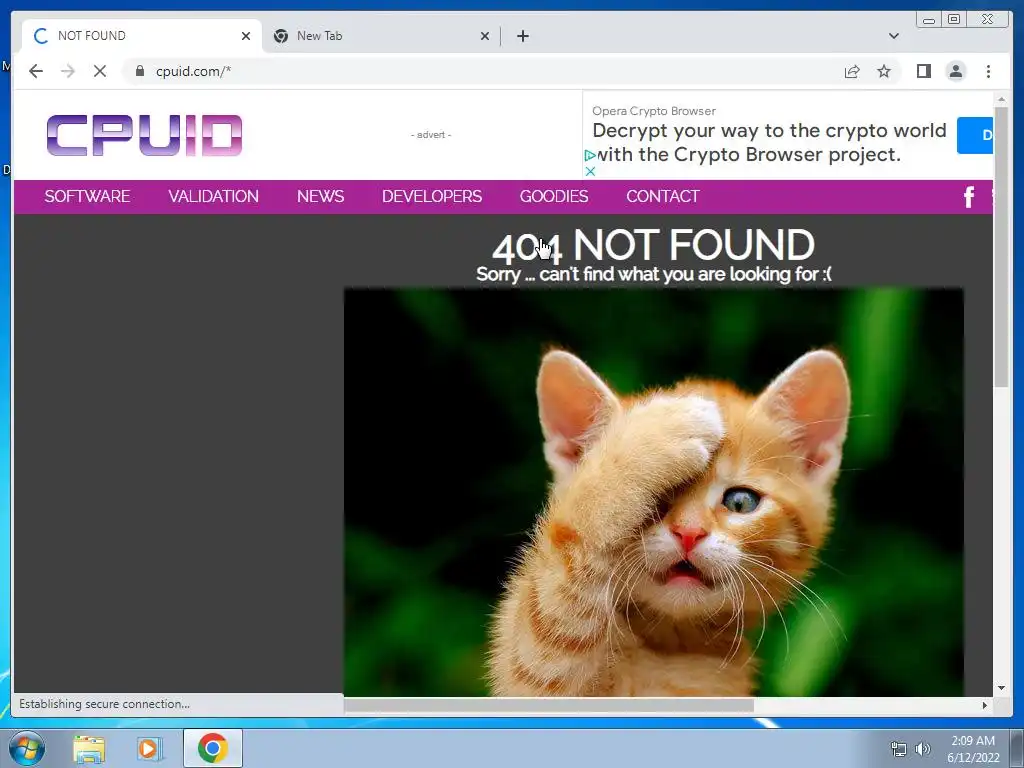Click the 404 NOT FOUND heading

653,246
